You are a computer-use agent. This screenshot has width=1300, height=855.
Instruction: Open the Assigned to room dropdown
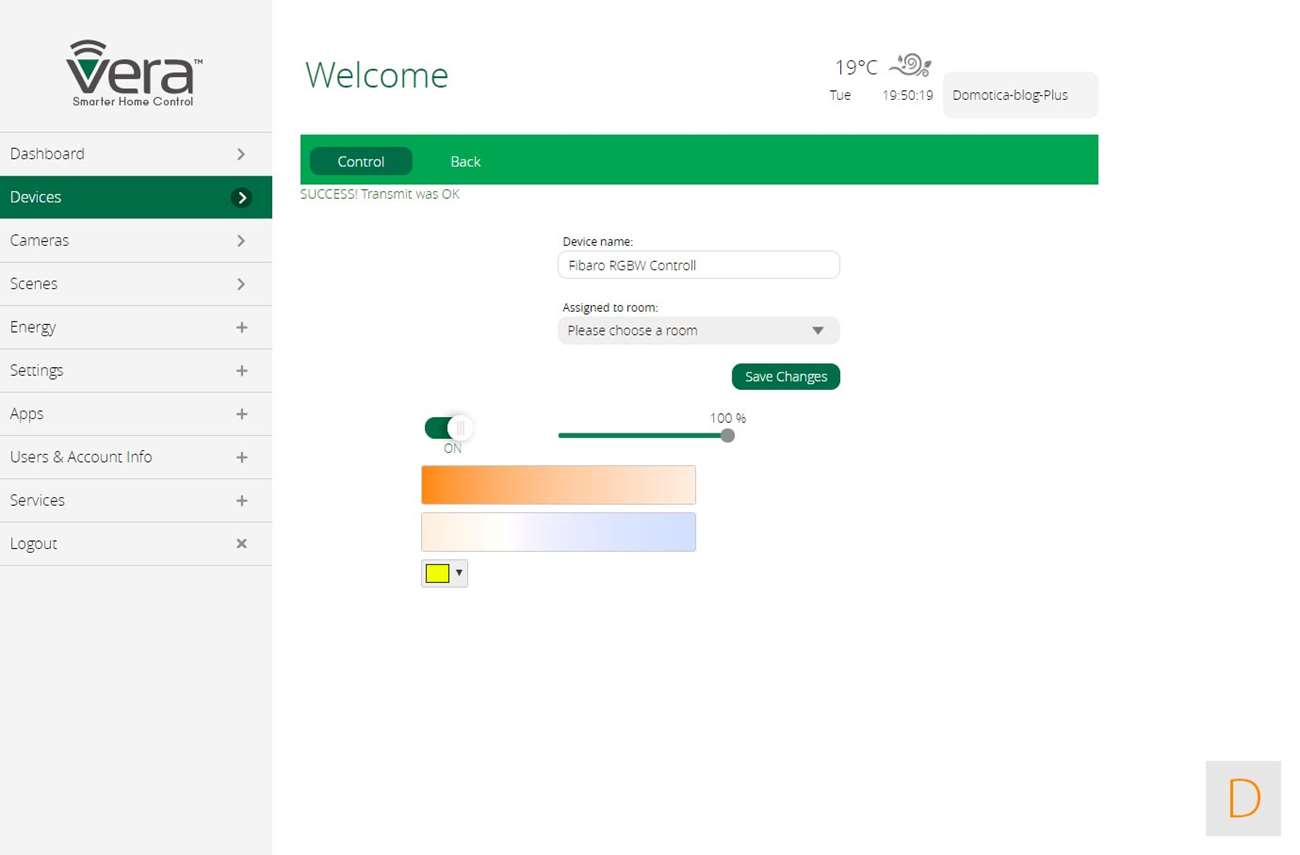pyautogui.click(x=698, y=331)
